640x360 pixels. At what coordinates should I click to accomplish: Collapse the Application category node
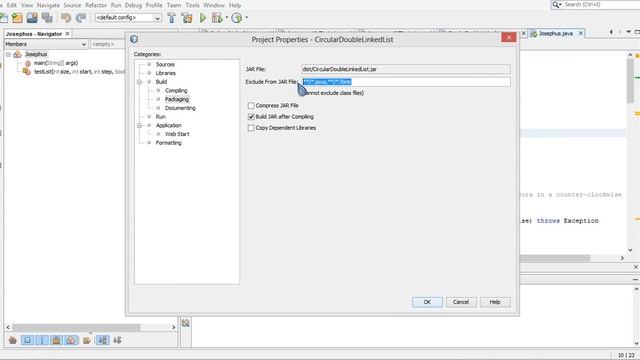(139, 125)
